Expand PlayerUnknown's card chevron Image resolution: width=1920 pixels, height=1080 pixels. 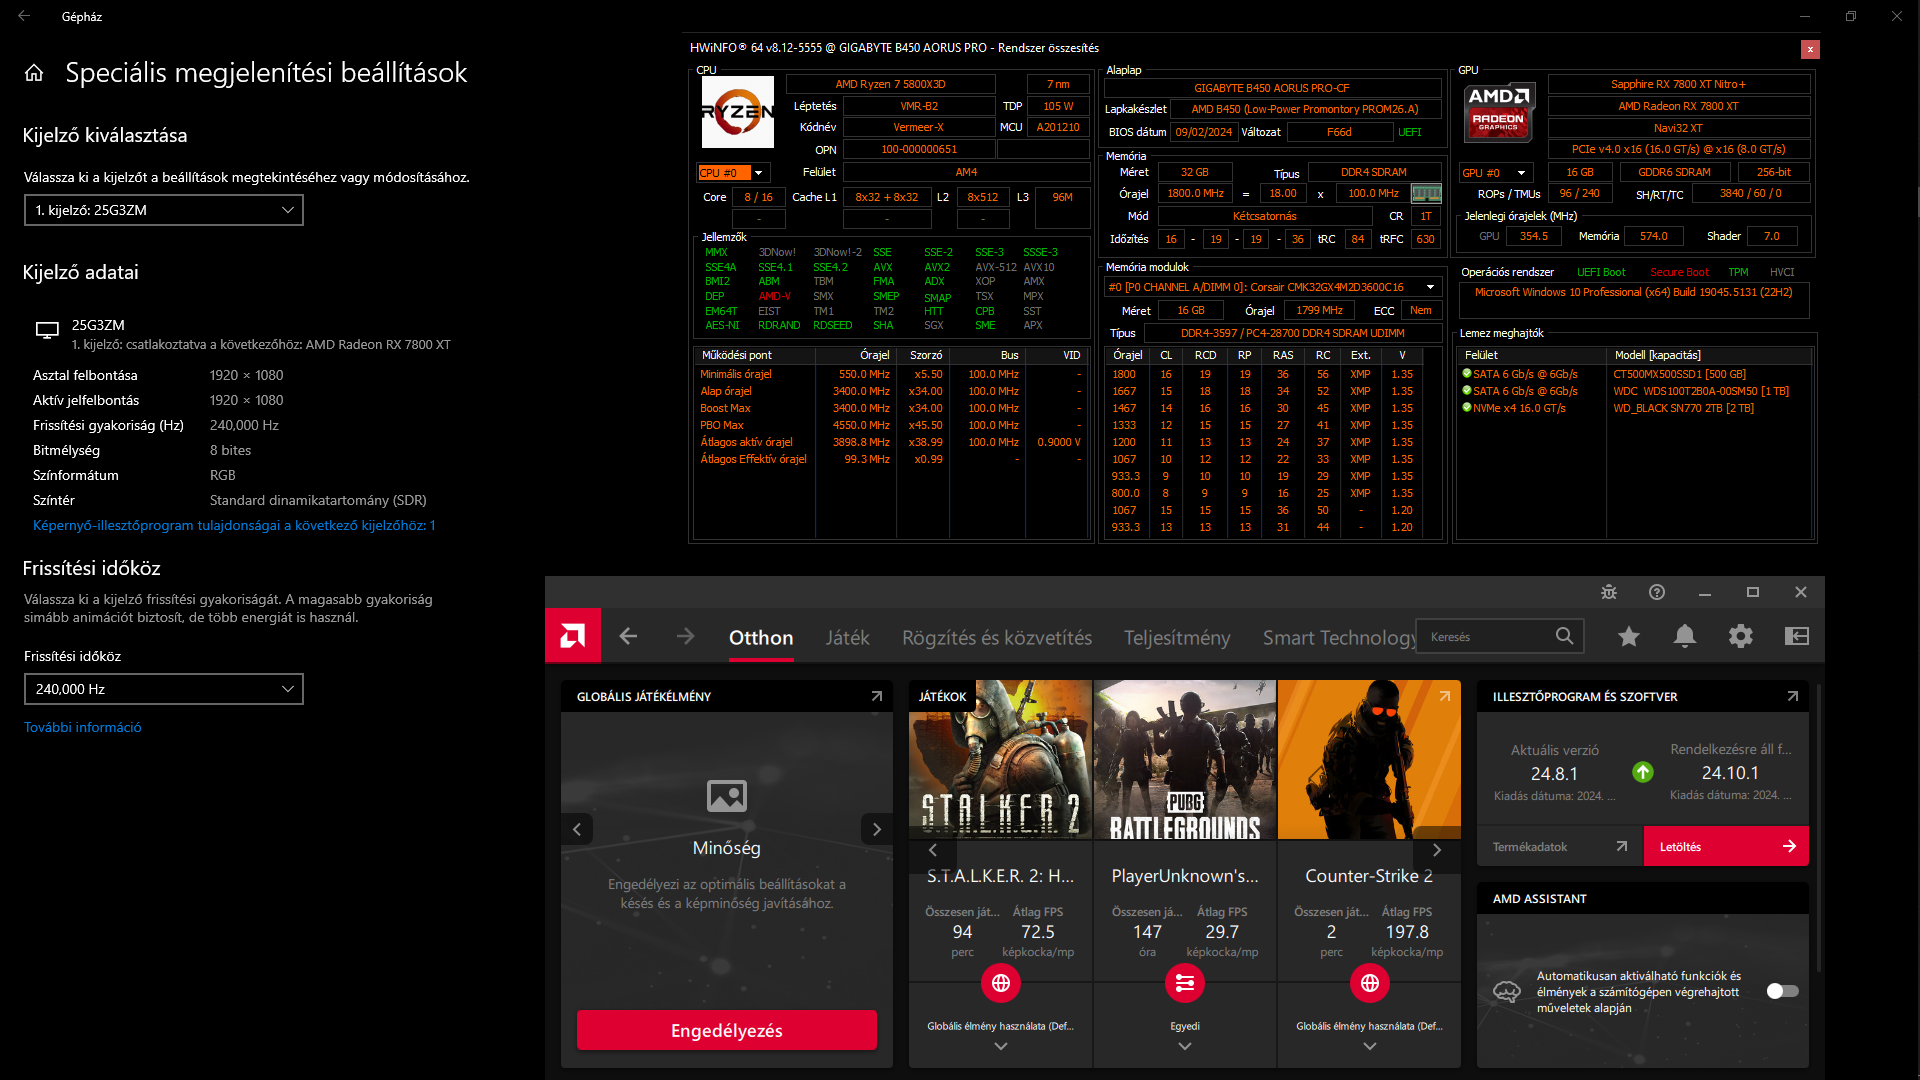(x=1185, y=1046)
